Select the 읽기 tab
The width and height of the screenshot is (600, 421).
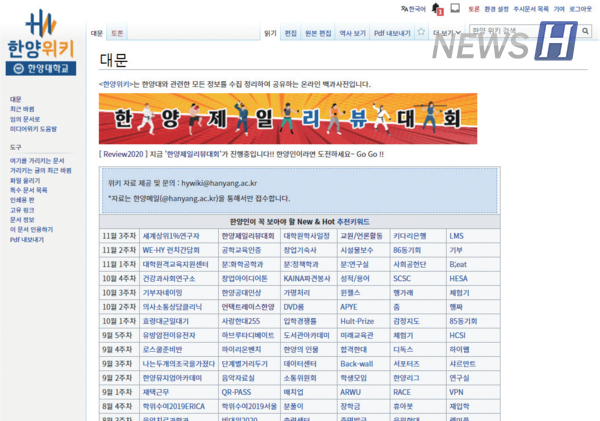coord(270,33)
